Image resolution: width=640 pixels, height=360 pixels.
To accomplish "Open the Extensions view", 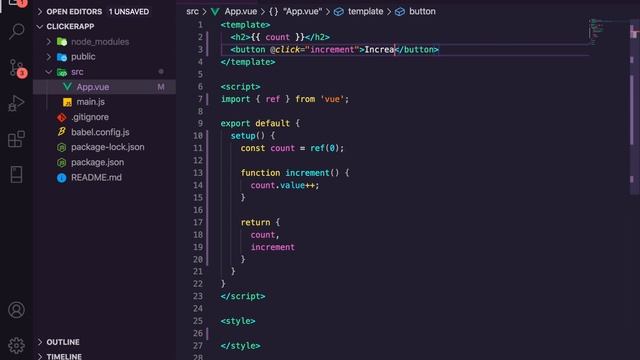I will coord(16,139).
